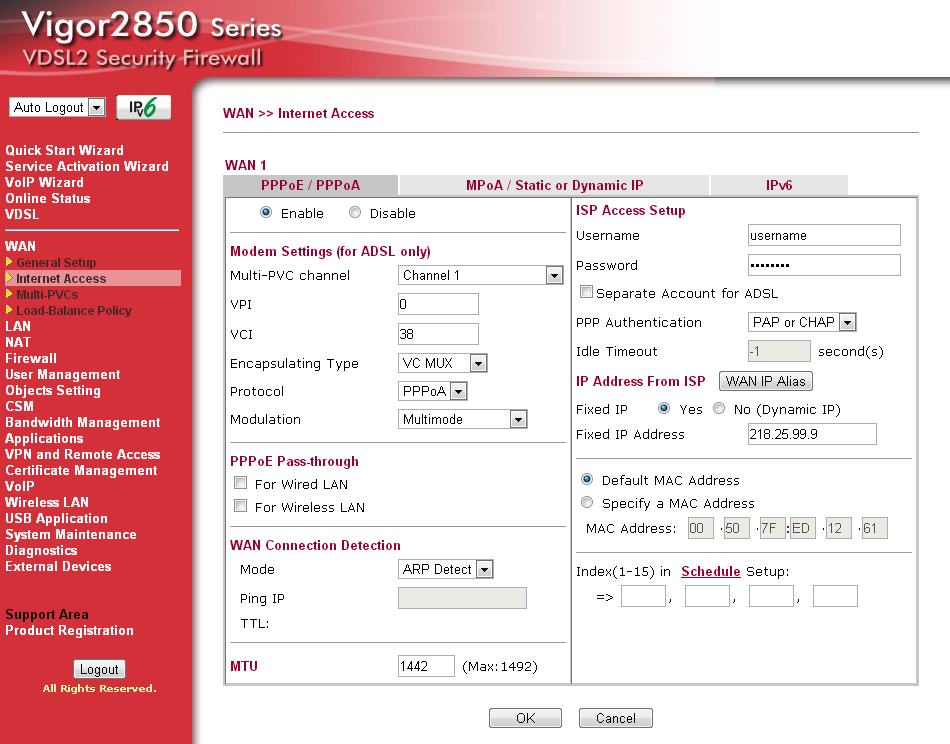
Task: Open the IPv6 configuration tab
Action: (777, 185)
